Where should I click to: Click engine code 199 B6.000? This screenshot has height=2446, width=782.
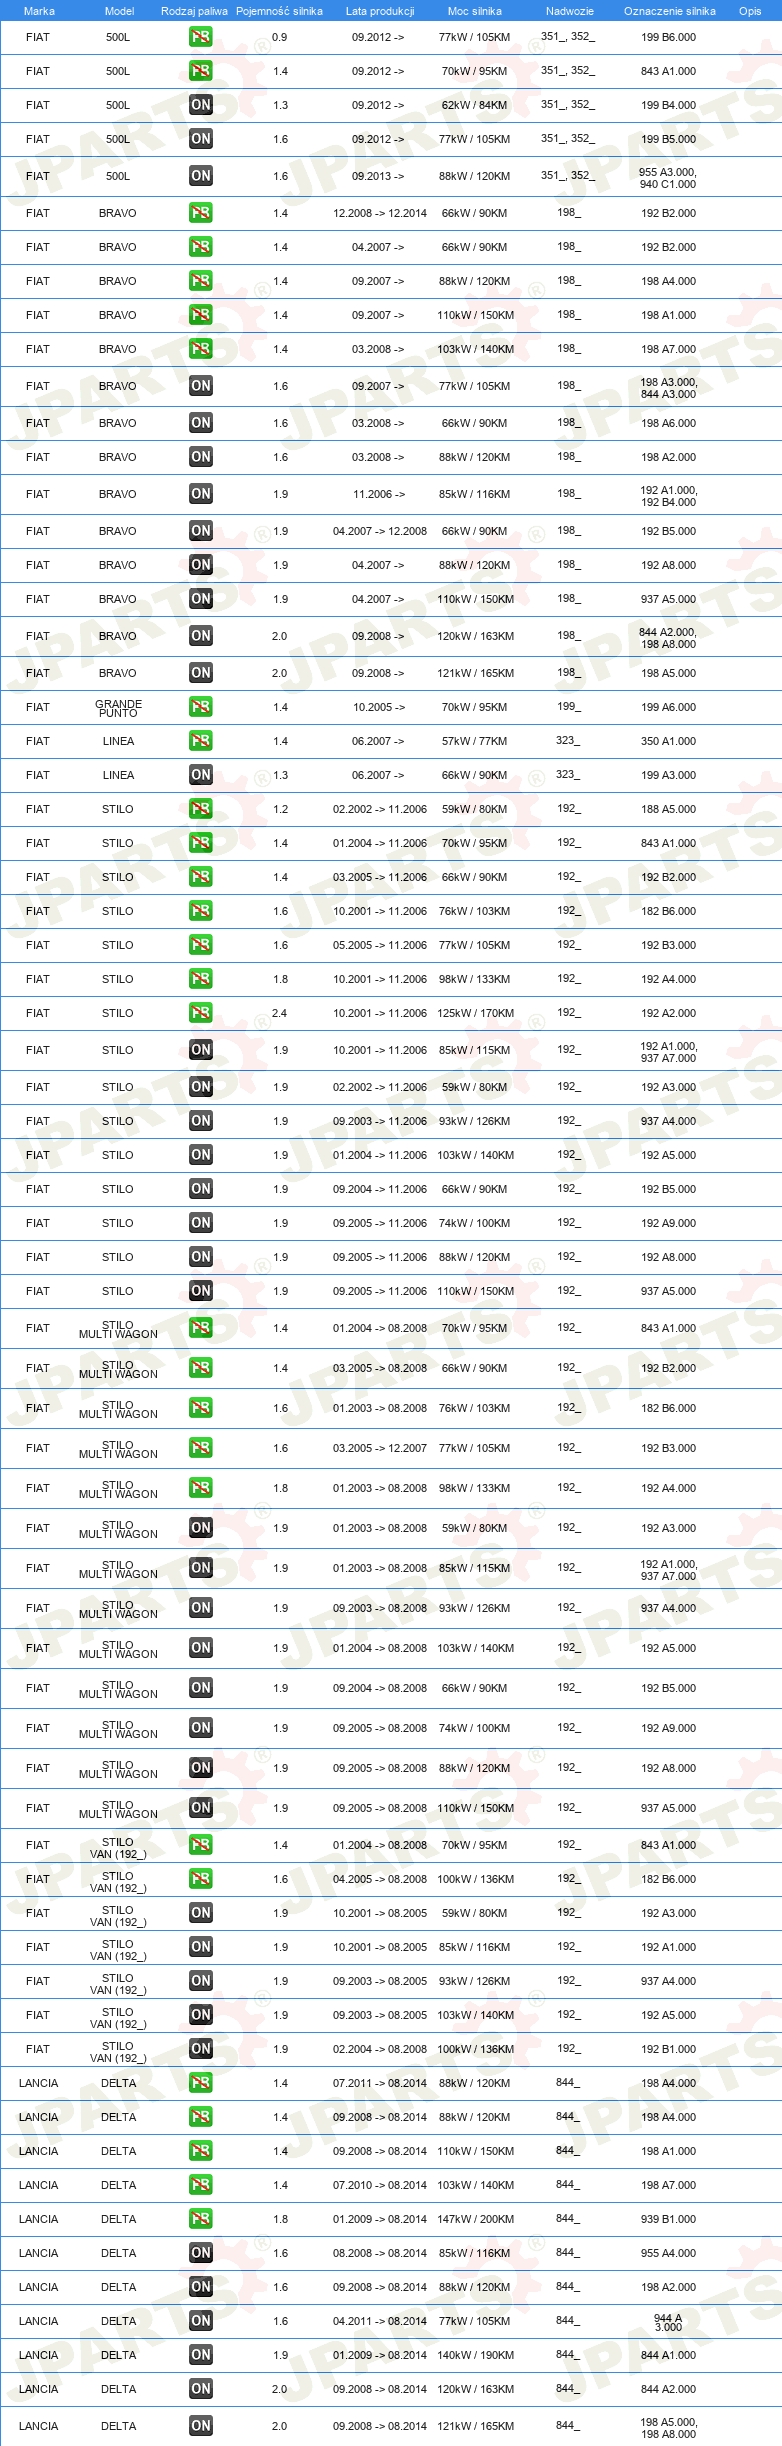[669, 37]
